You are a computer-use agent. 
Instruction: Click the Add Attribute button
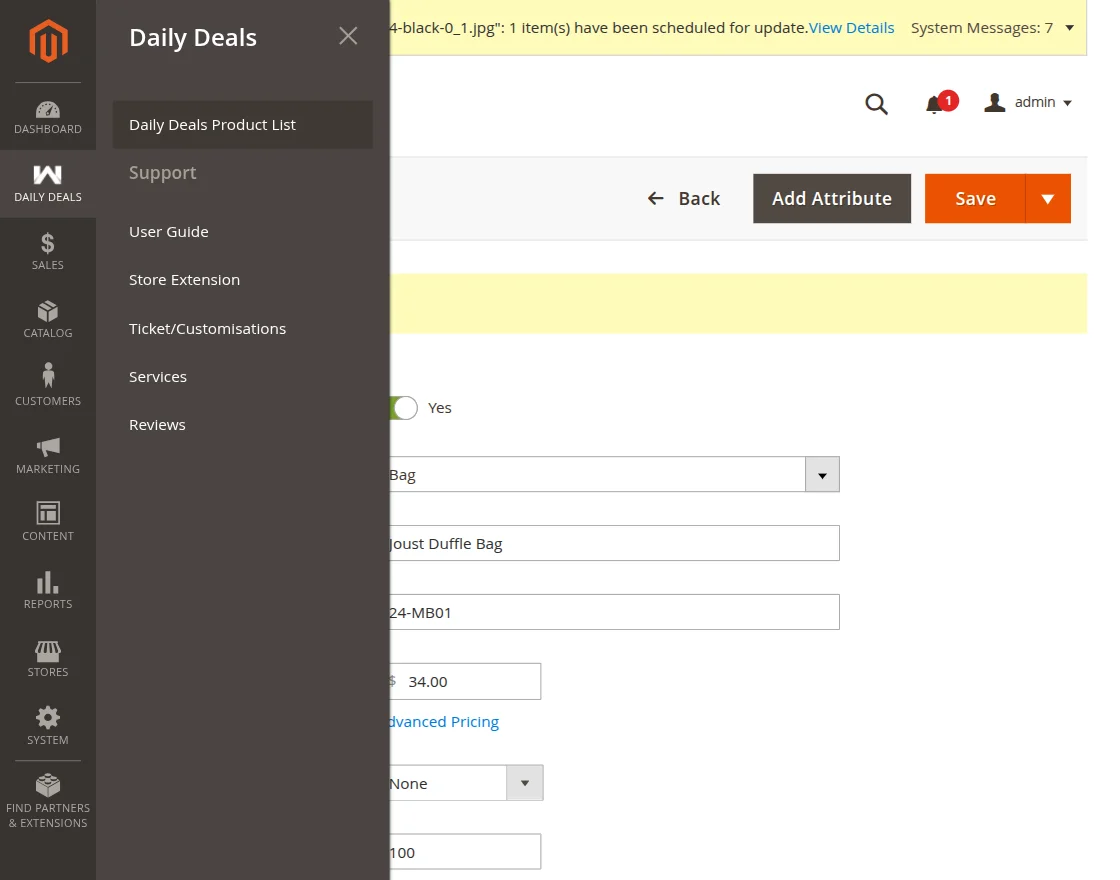pos(831,198)
